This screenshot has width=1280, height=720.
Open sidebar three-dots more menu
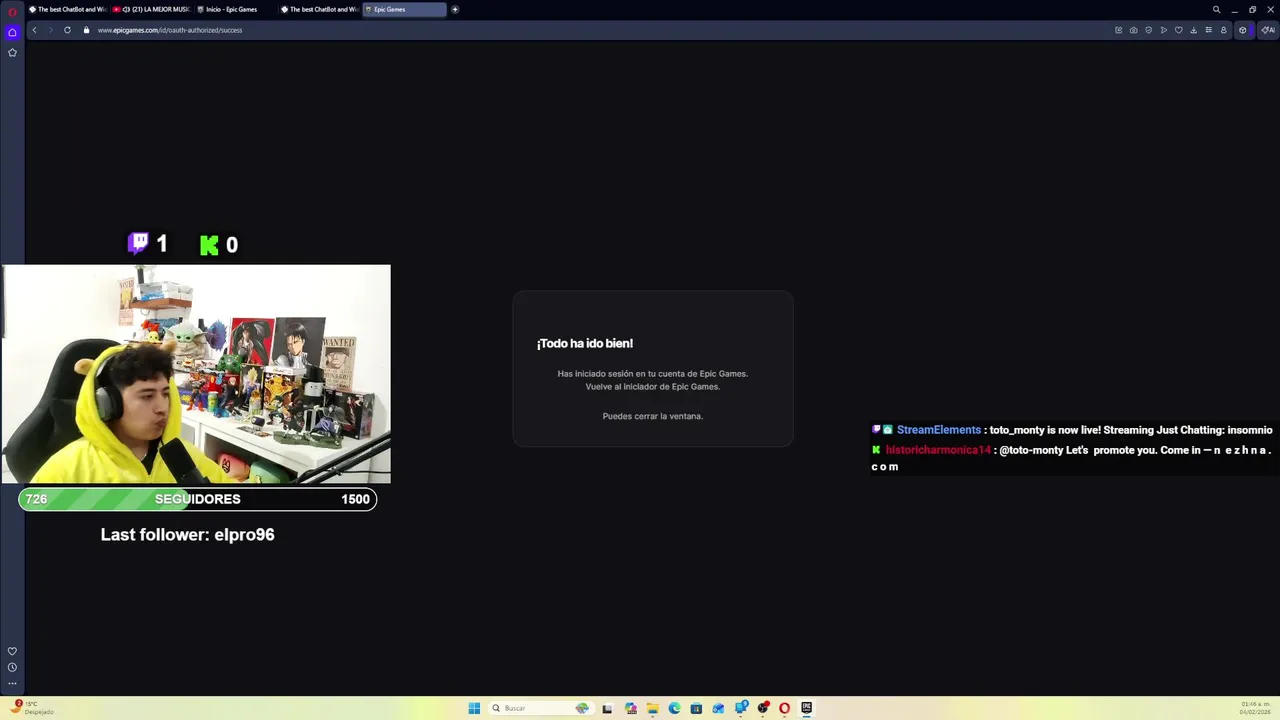click(12, 684)
